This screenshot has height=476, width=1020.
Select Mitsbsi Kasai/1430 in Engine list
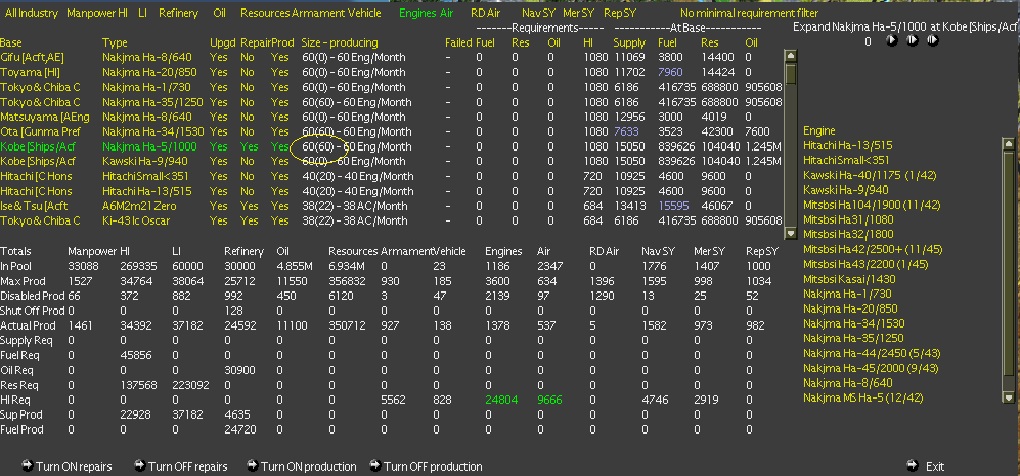pos(849,279)
